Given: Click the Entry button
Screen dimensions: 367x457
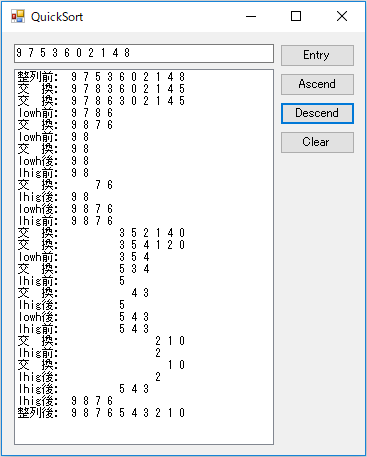Looking at the screenshot, I should (317, 55).
